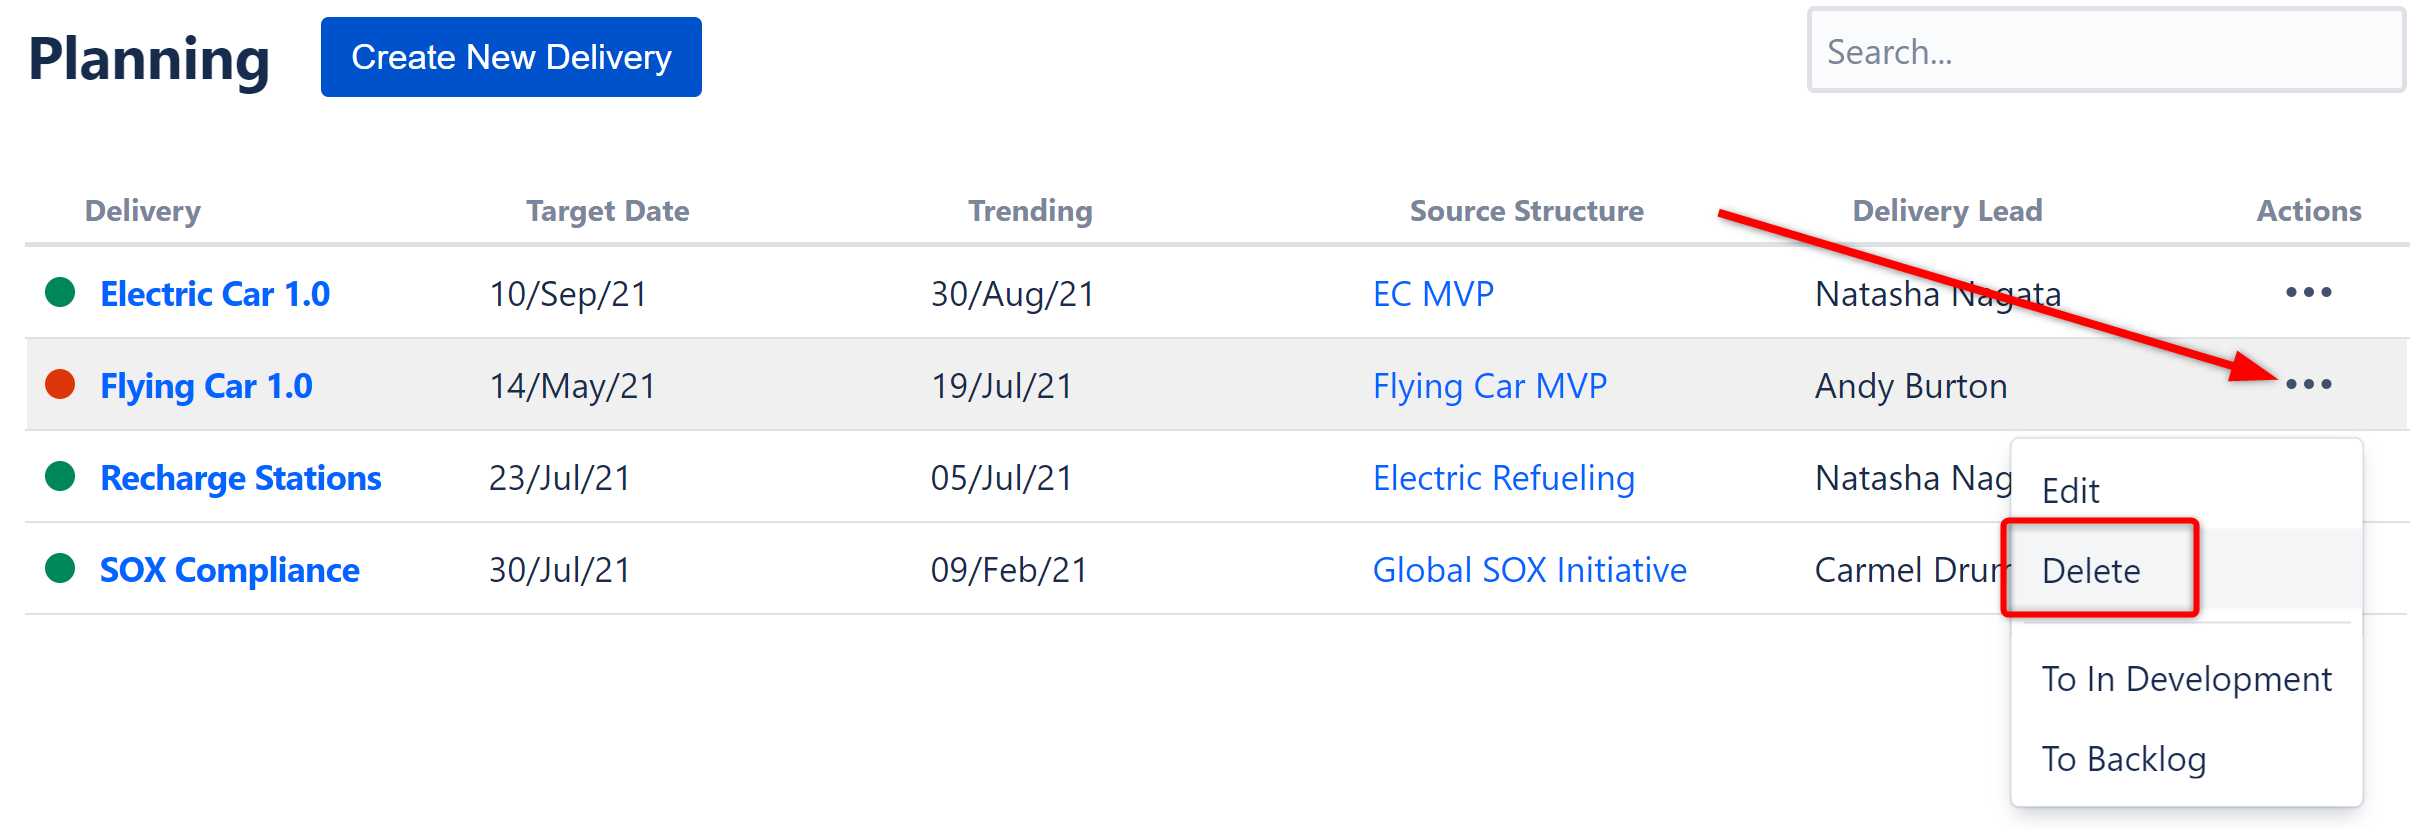The height and width of the screenshot is (828, 2429).
Task: Click the red status dot for Flying Car 1.0
Action: click(61, 384)
